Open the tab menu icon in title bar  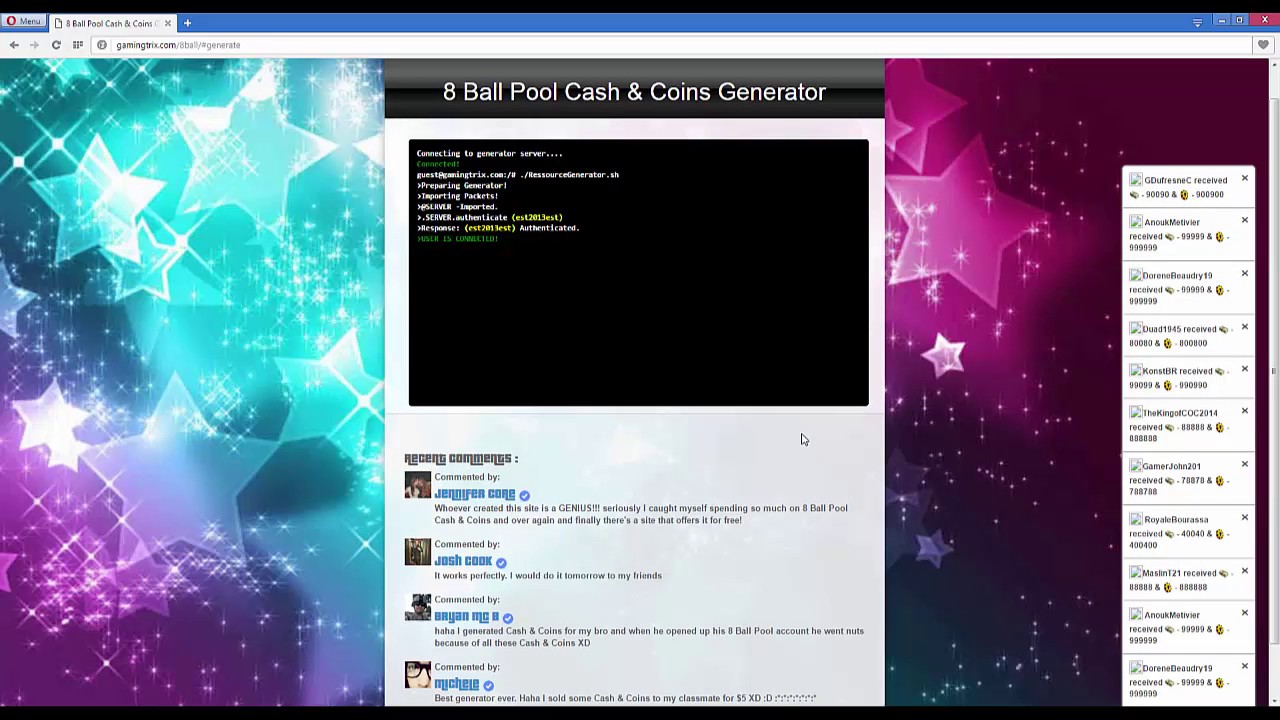coord(1197,22)
